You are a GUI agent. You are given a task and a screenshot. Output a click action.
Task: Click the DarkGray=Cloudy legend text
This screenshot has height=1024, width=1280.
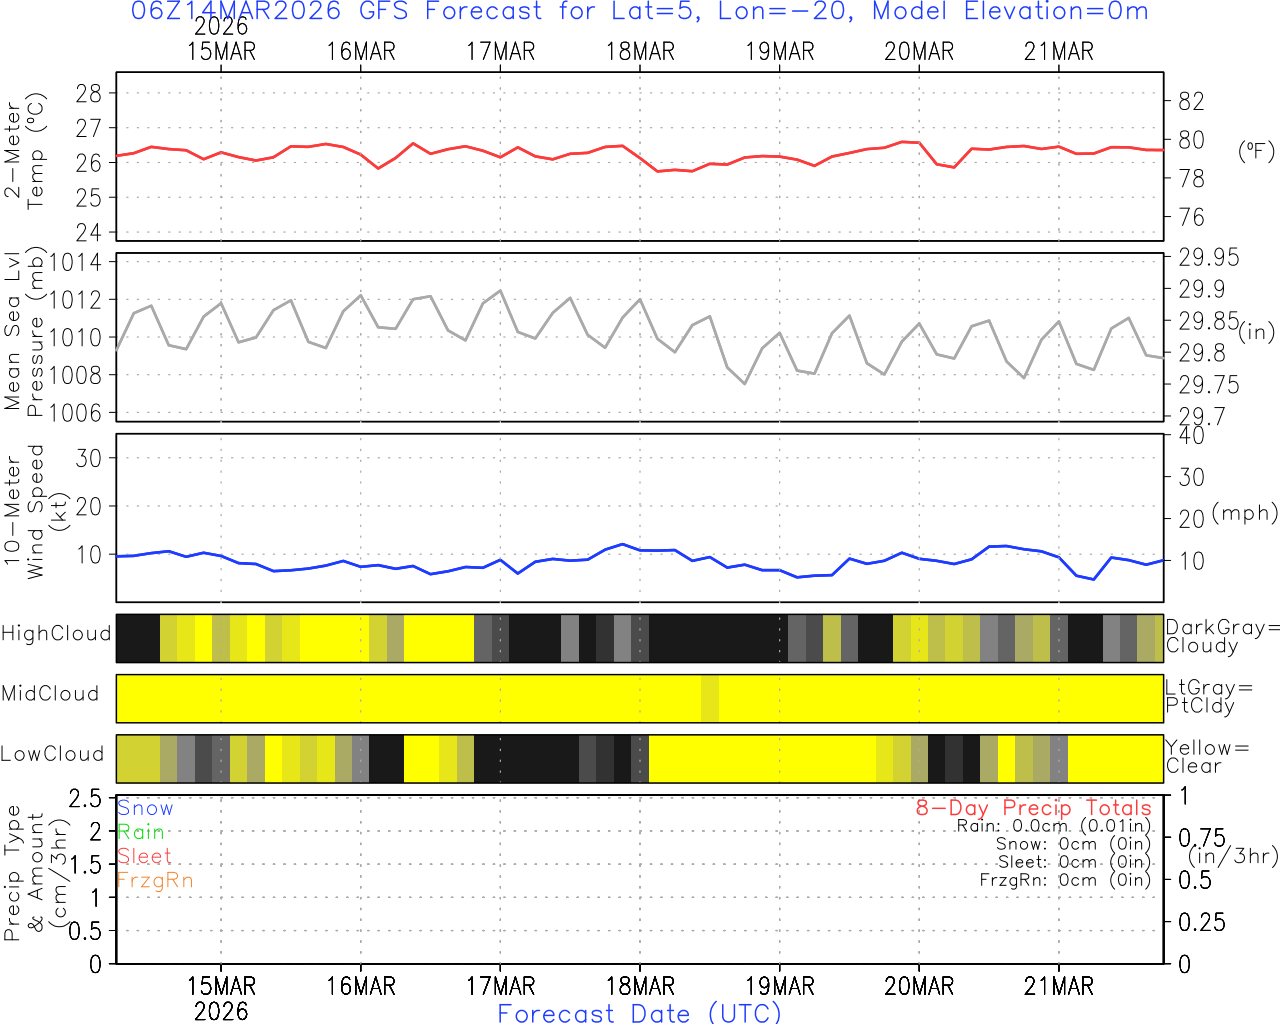pyautogui.click(x=1222, y=636)
